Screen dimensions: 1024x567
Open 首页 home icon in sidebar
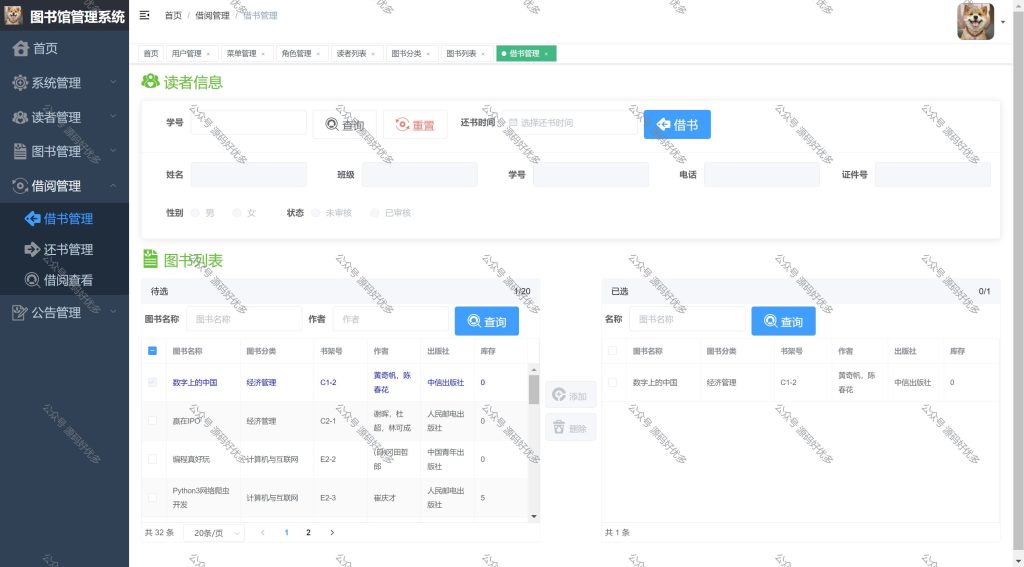pyautogui.click(x=21, y=48)
